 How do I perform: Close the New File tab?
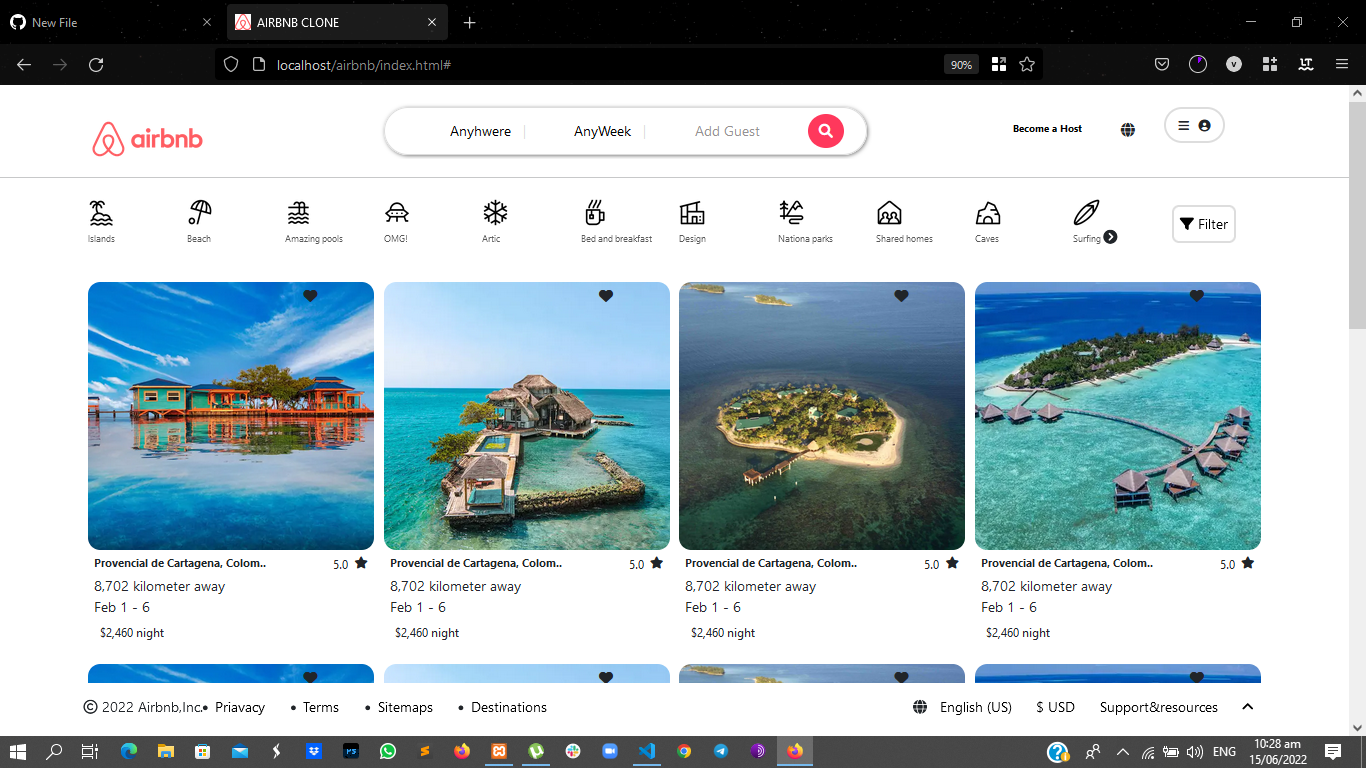[x=207, y=22]
